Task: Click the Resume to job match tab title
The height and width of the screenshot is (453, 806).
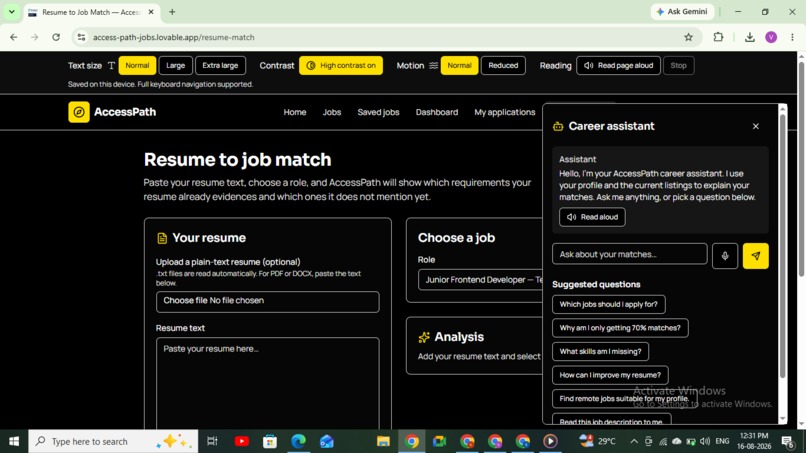Action: [x=91, y=12]
